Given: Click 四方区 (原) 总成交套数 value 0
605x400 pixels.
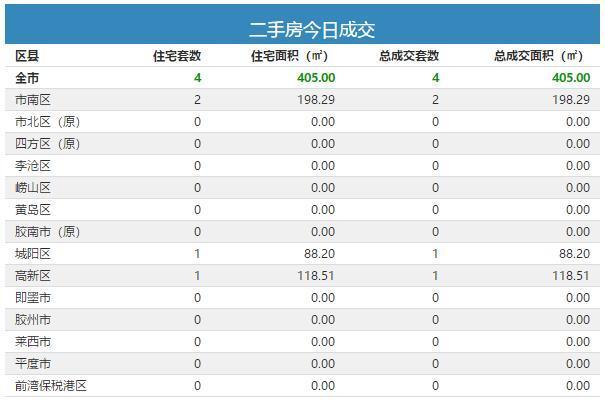Looking at the screenshot, I should pos(436,144).
